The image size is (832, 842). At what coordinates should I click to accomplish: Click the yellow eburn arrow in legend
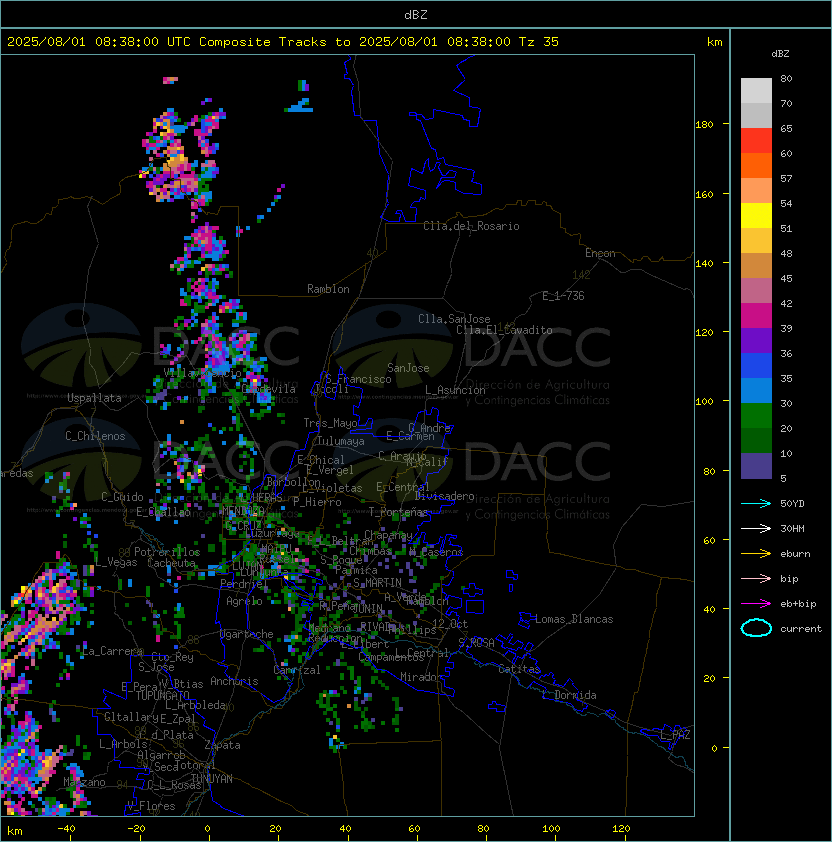756,554
